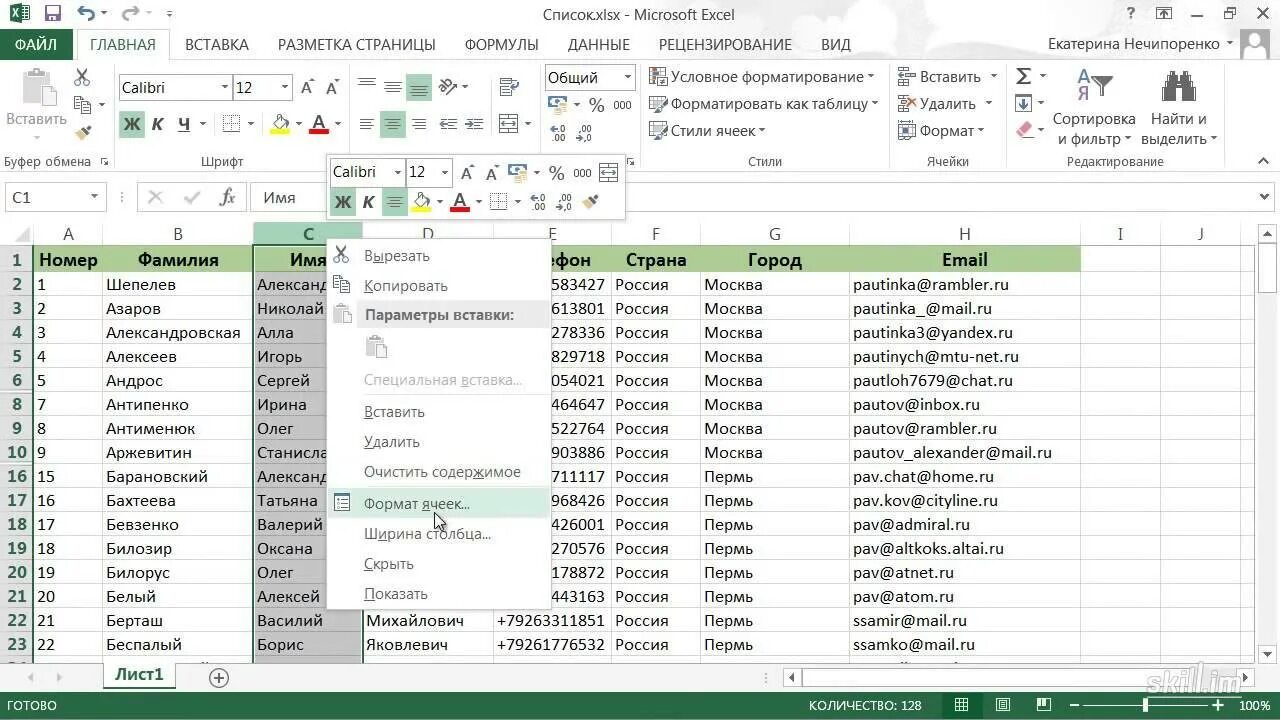Click Скрыть in the context menu
This screenshot has width=1280, height=720.
pyautogui.click(x=388, y=564)
